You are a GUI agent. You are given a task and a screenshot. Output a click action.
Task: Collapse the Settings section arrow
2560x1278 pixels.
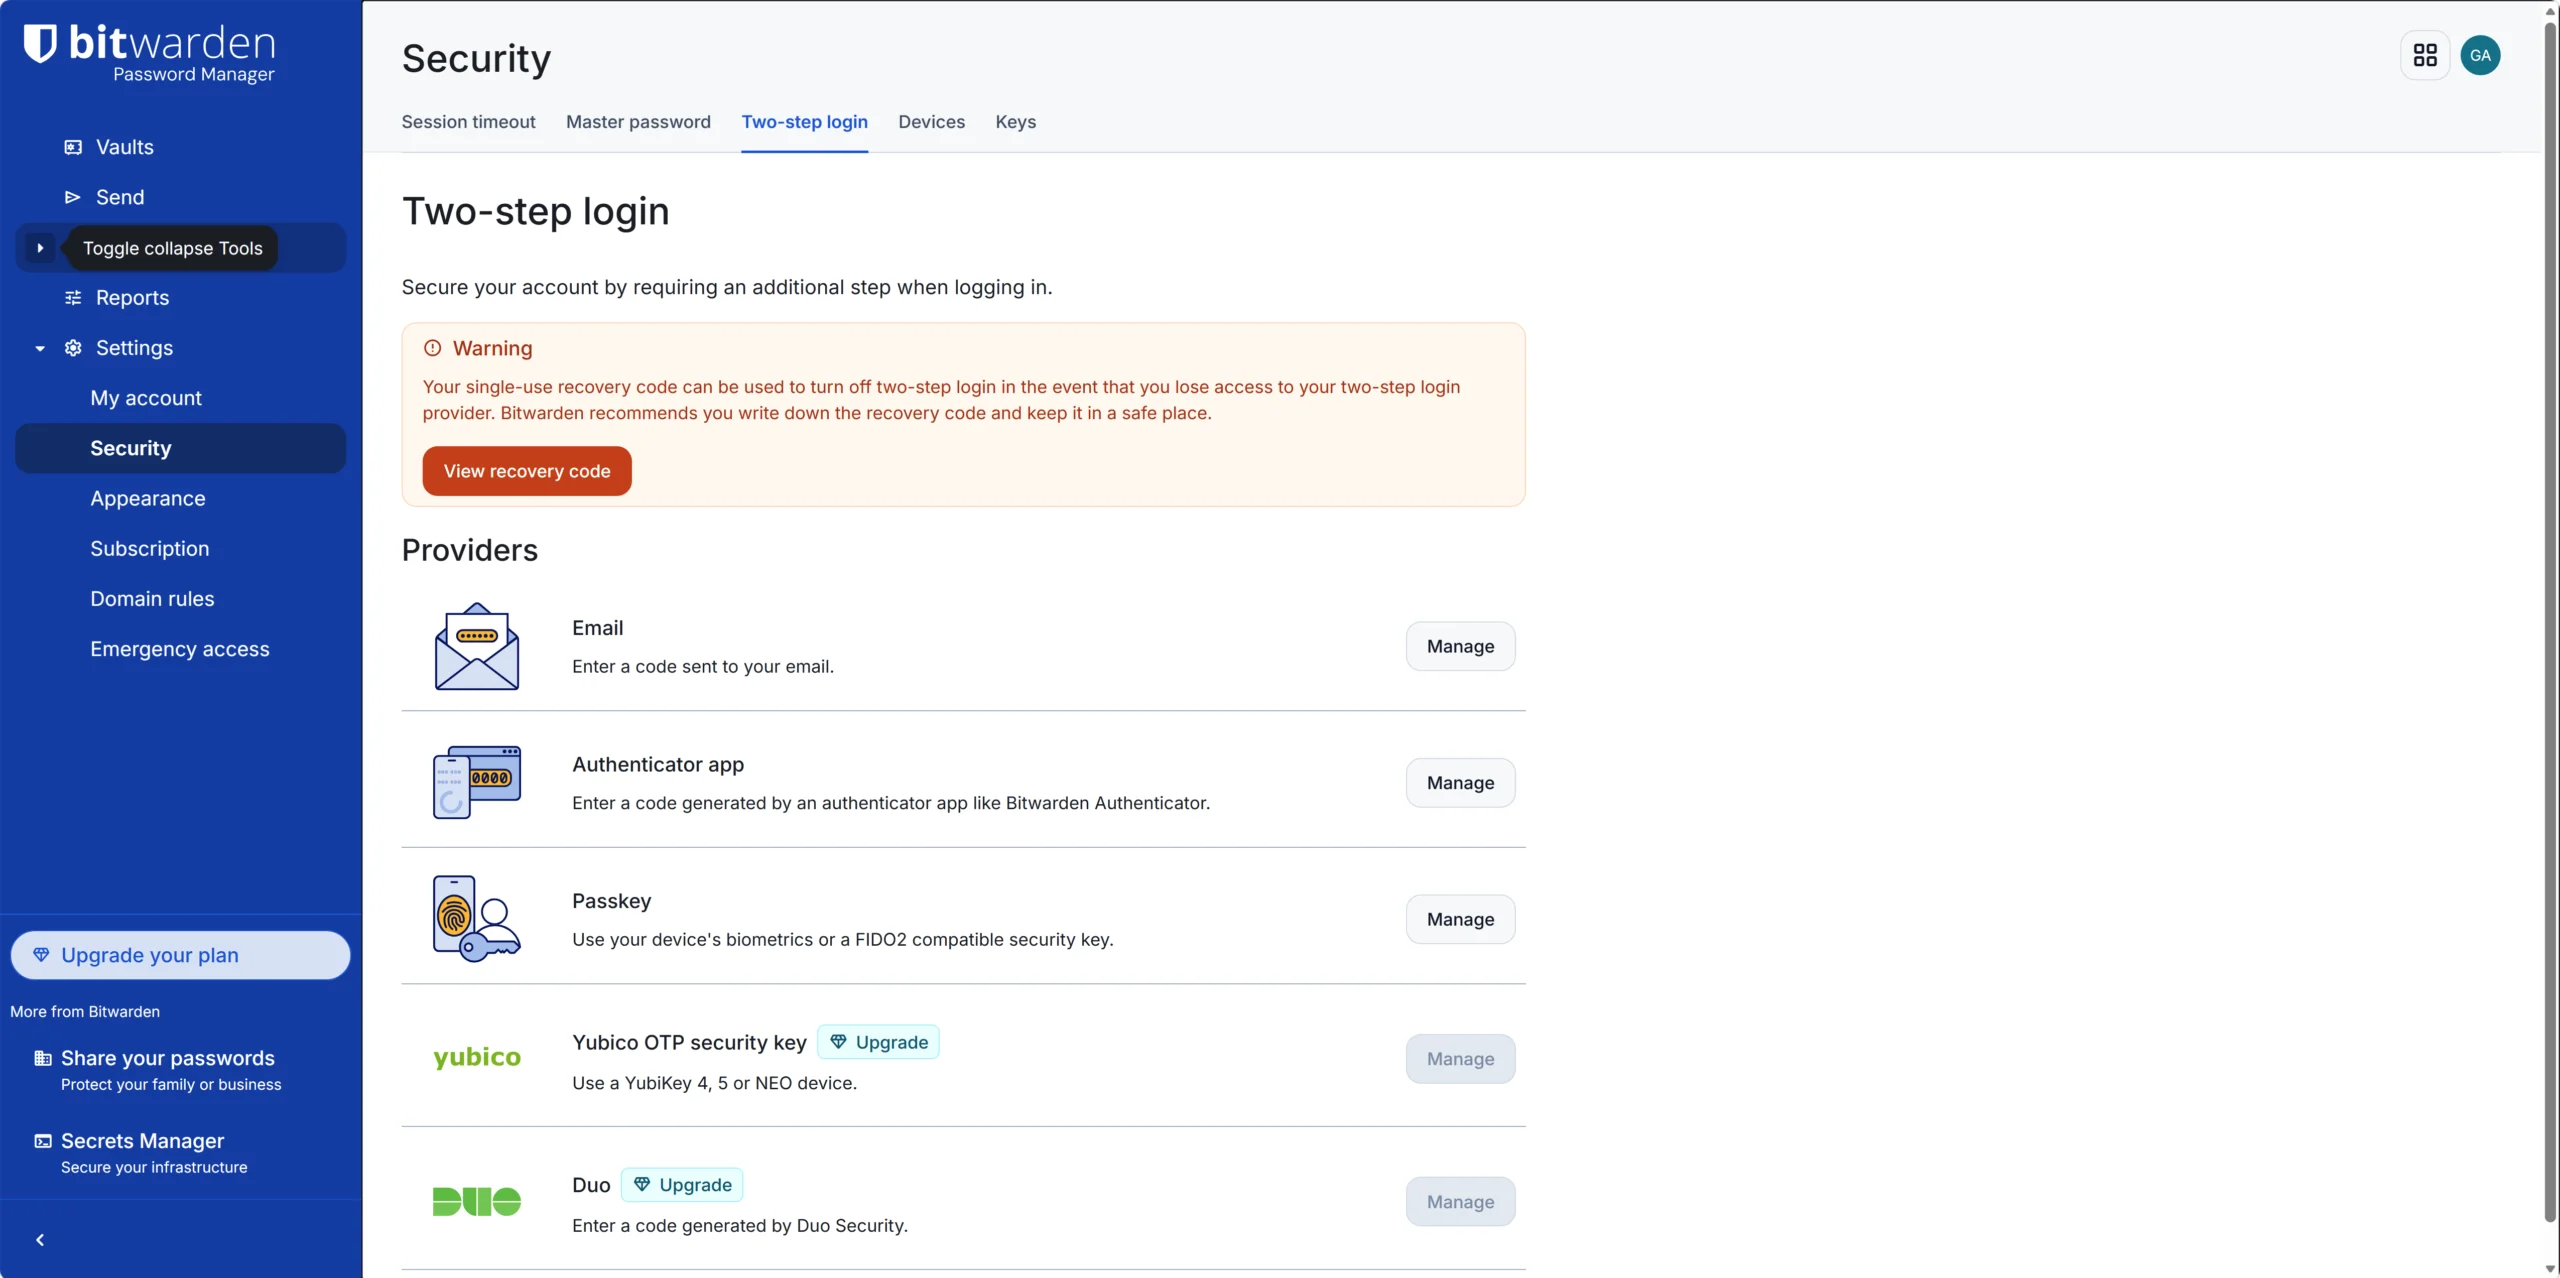tap(40, 348)
